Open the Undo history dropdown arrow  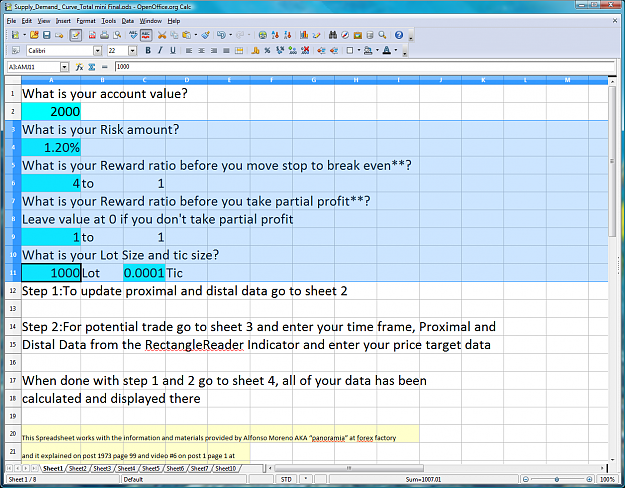(x=230, y=35)
